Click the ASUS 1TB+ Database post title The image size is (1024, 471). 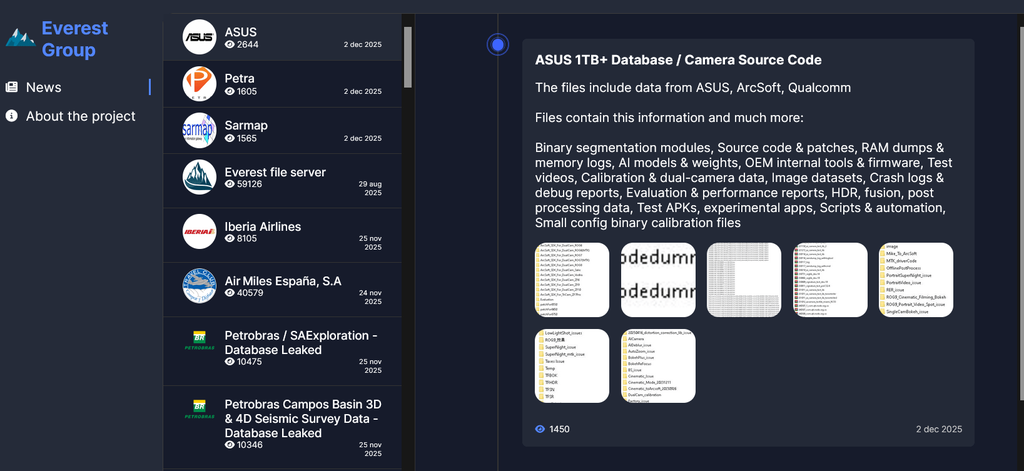pyautogui.click(x=678, y=60)
